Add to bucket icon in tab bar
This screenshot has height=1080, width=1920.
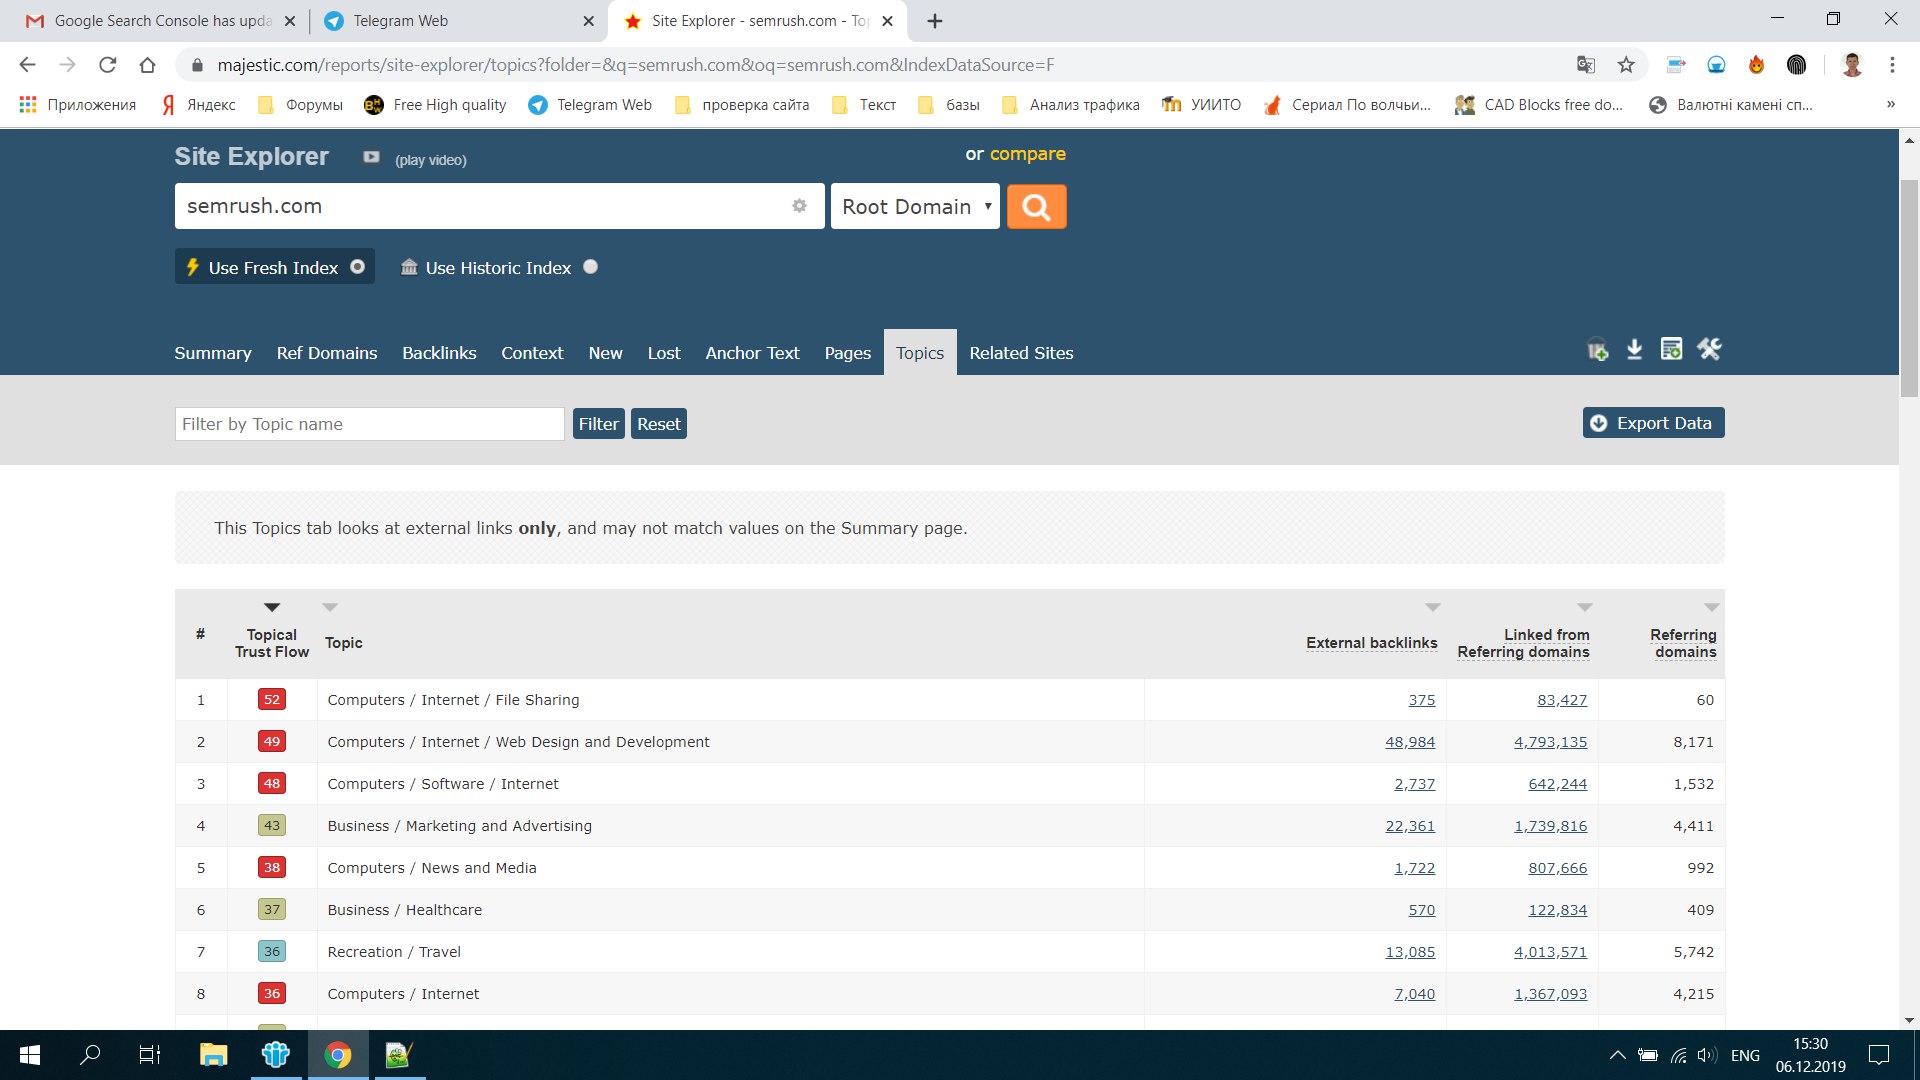pos(1598,351)
